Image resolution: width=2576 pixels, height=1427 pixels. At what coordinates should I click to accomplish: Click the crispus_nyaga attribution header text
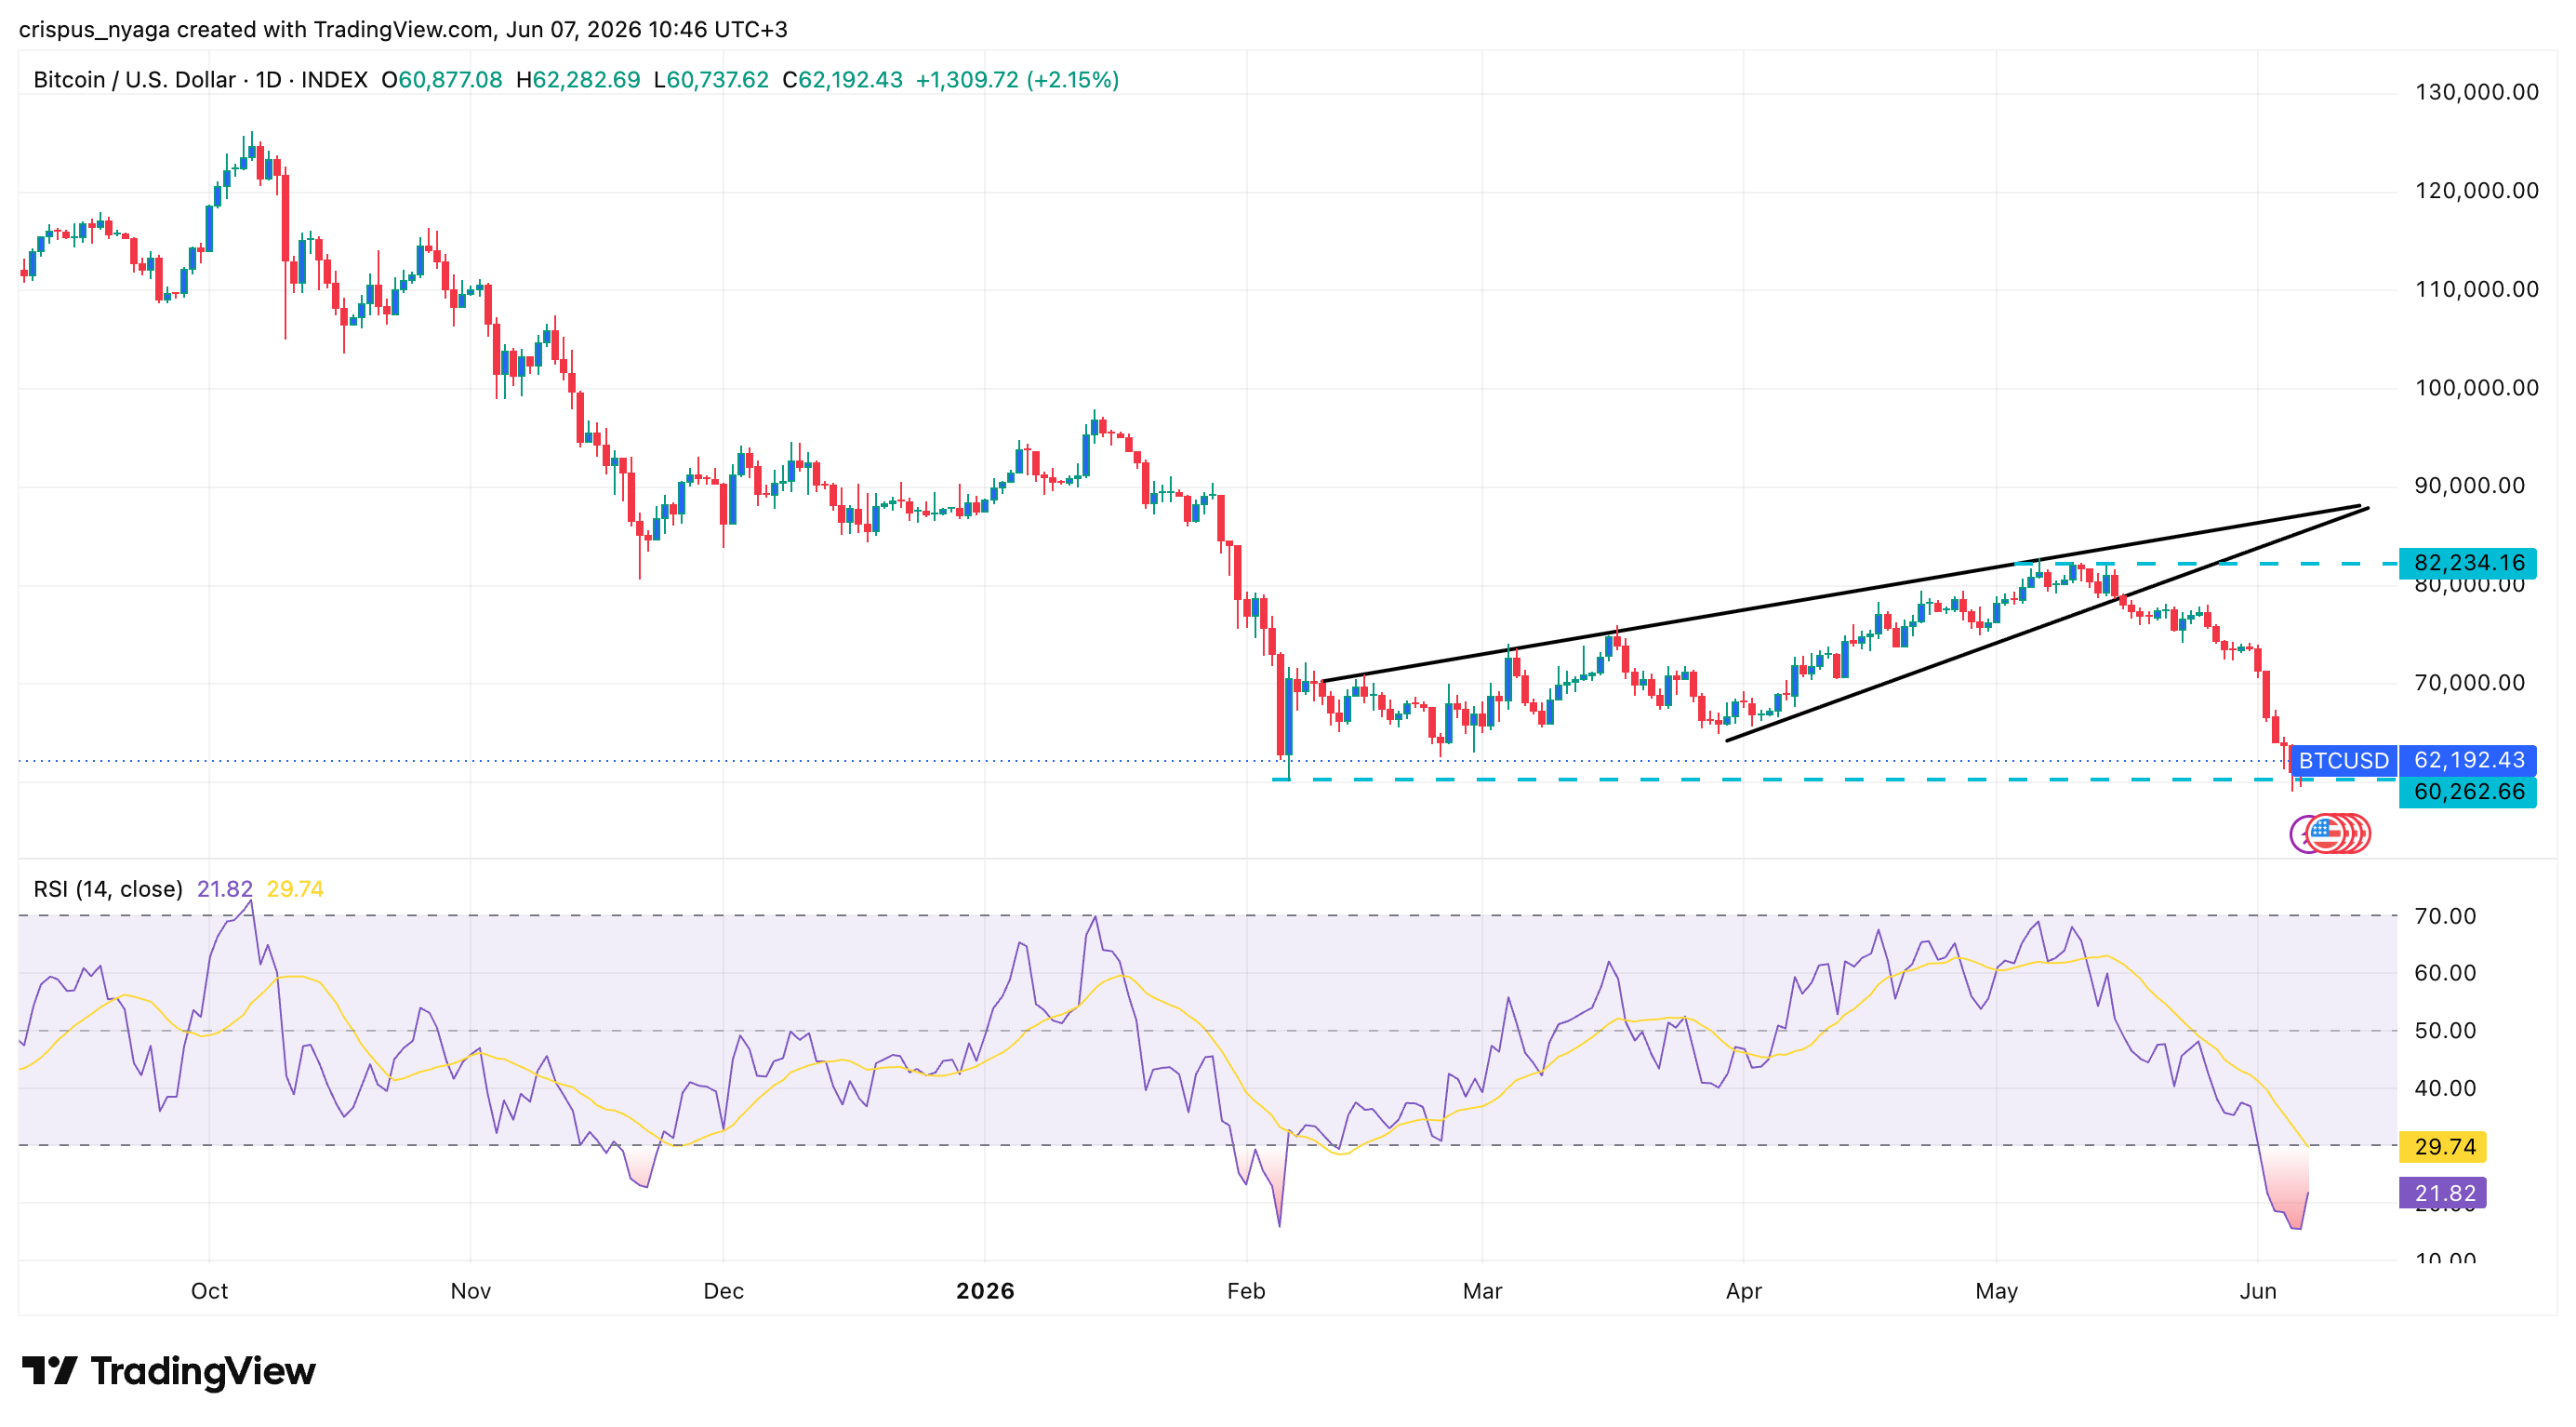tap(403, 29)
